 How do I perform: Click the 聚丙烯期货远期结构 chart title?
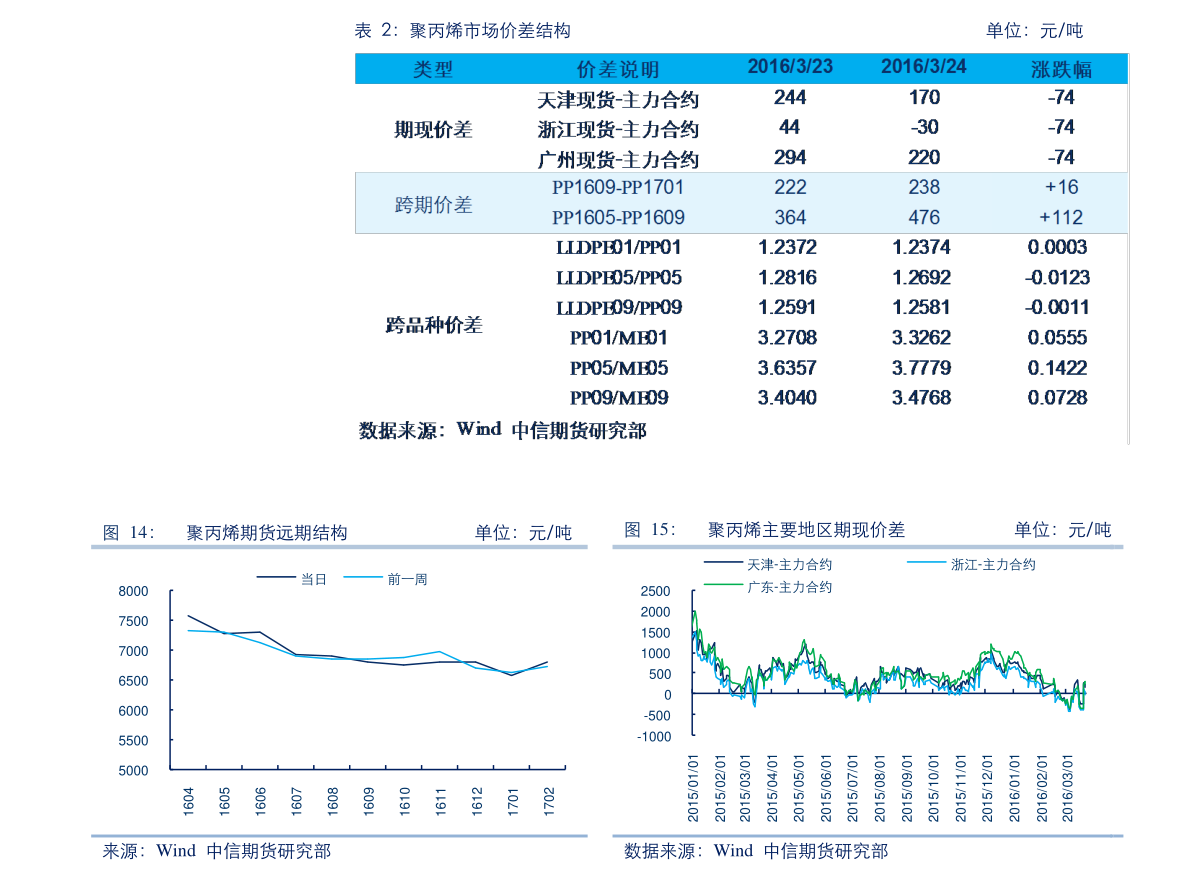[266, 533]
